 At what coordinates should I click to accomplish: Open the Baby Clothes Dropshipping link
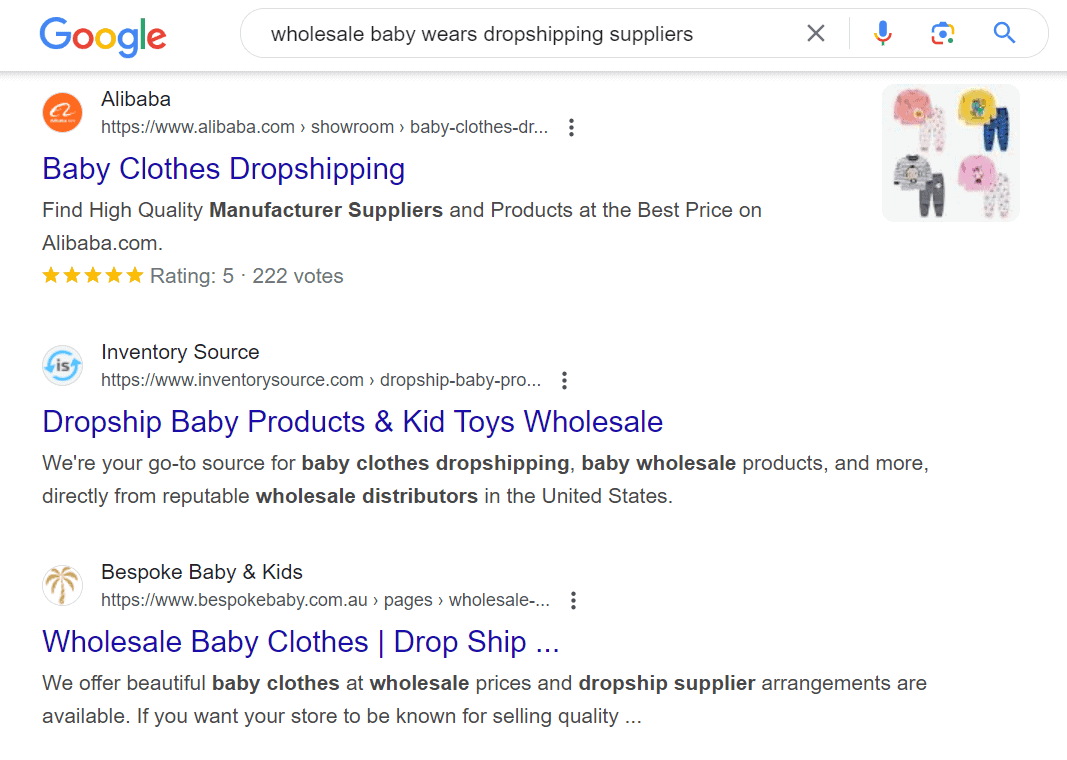point(224,169)
